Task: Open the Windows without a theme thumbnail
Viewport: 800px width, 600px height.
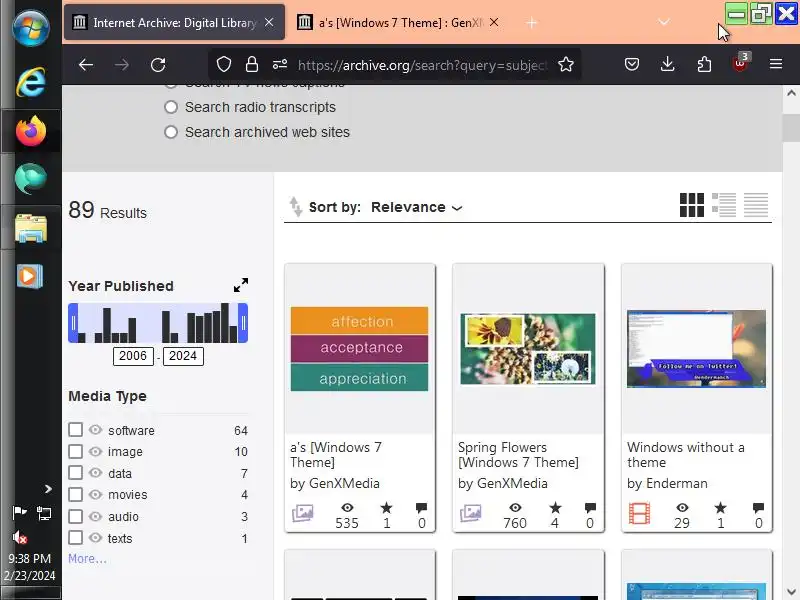Action: click(x=696, y=349)
